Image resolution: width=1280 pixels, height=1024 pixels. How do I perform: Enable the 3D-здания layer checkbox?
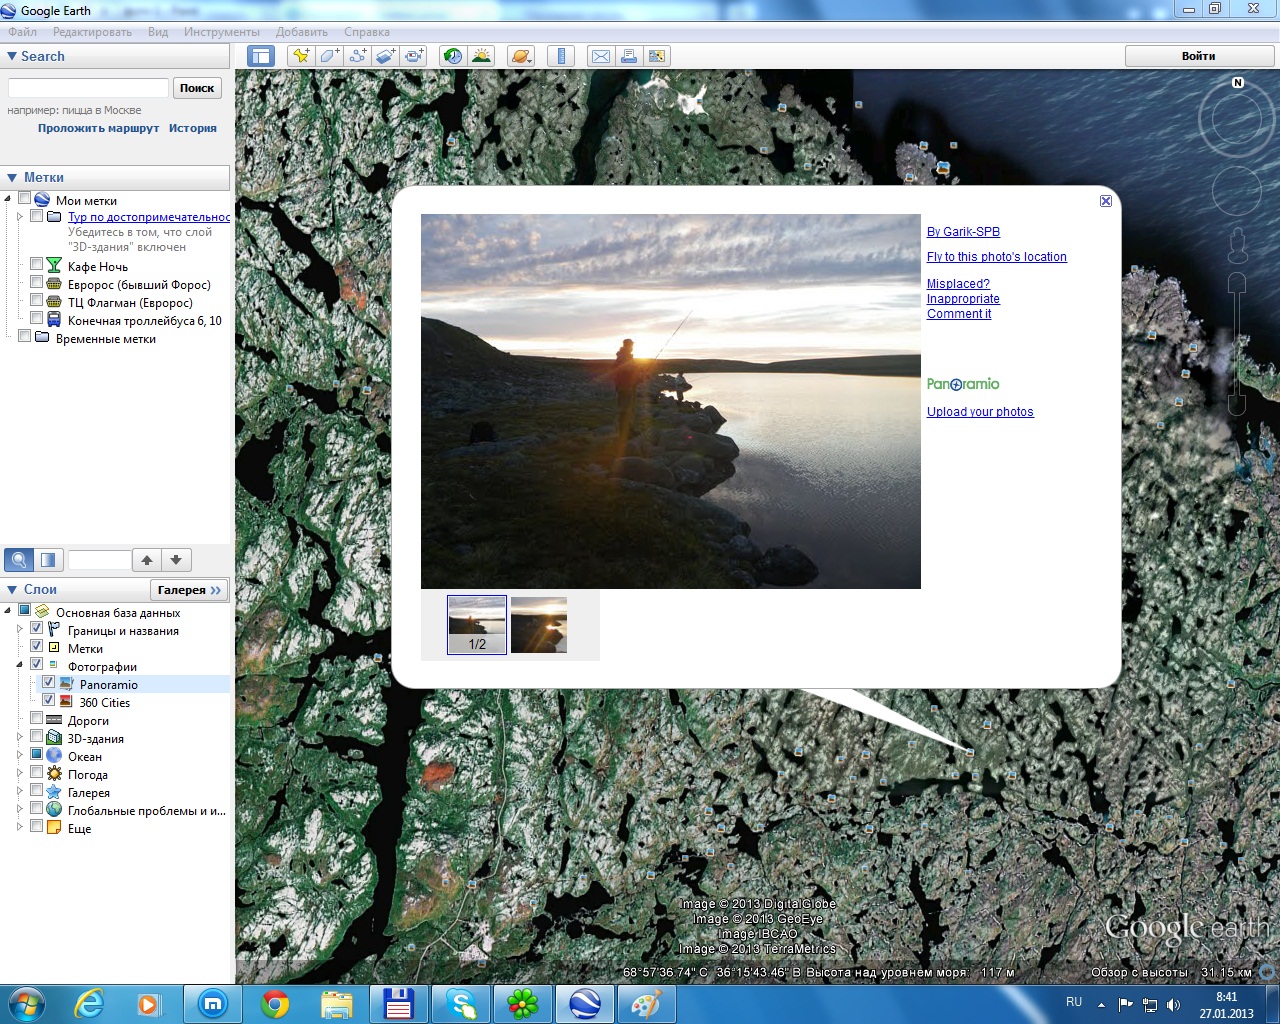37,737
